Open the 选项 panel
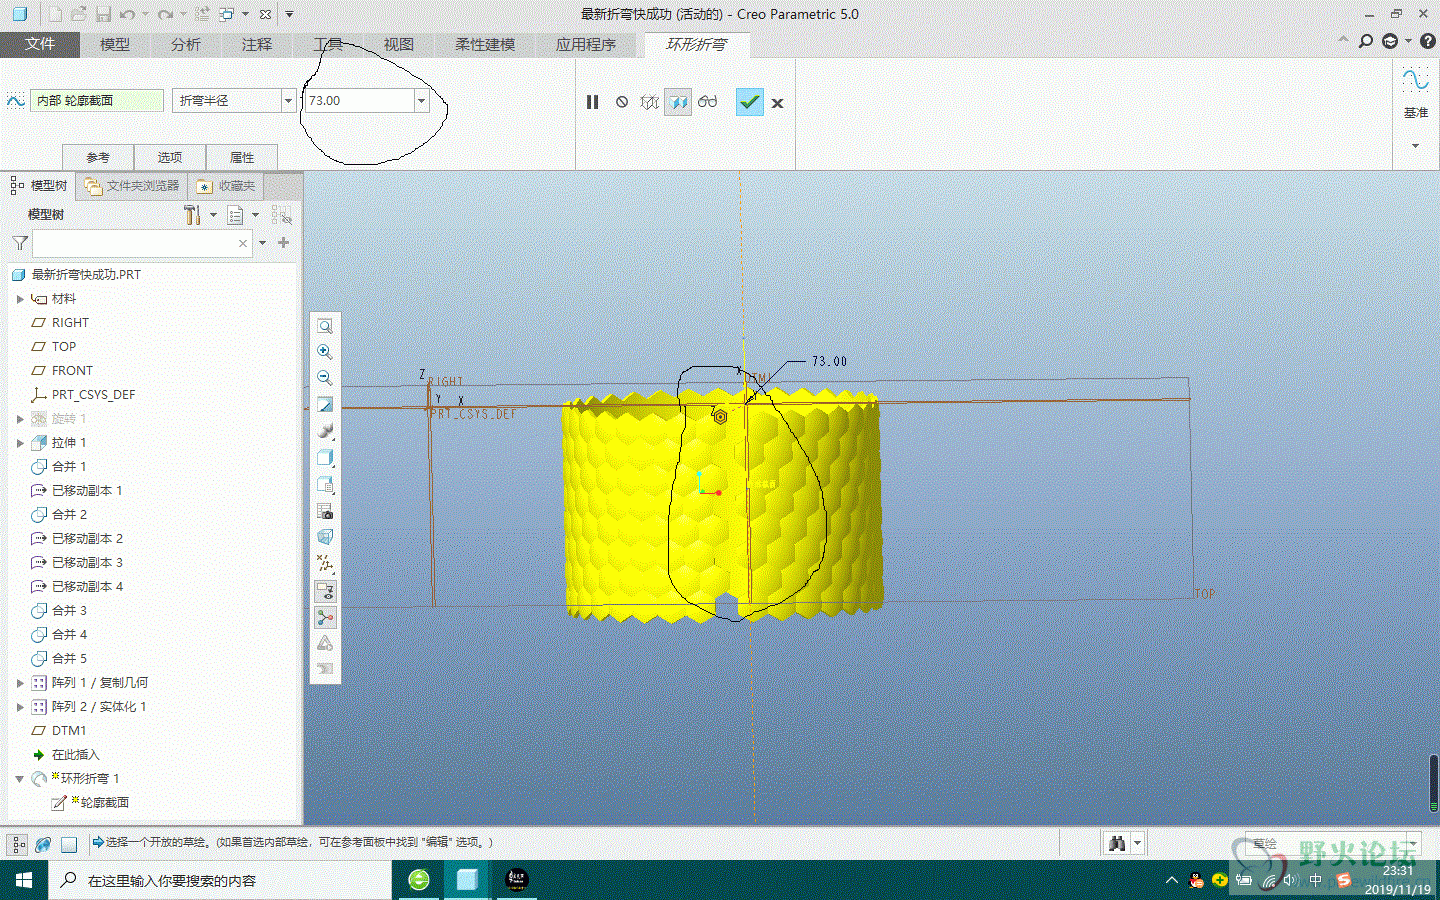1440x900 pixels. (170, 157)
